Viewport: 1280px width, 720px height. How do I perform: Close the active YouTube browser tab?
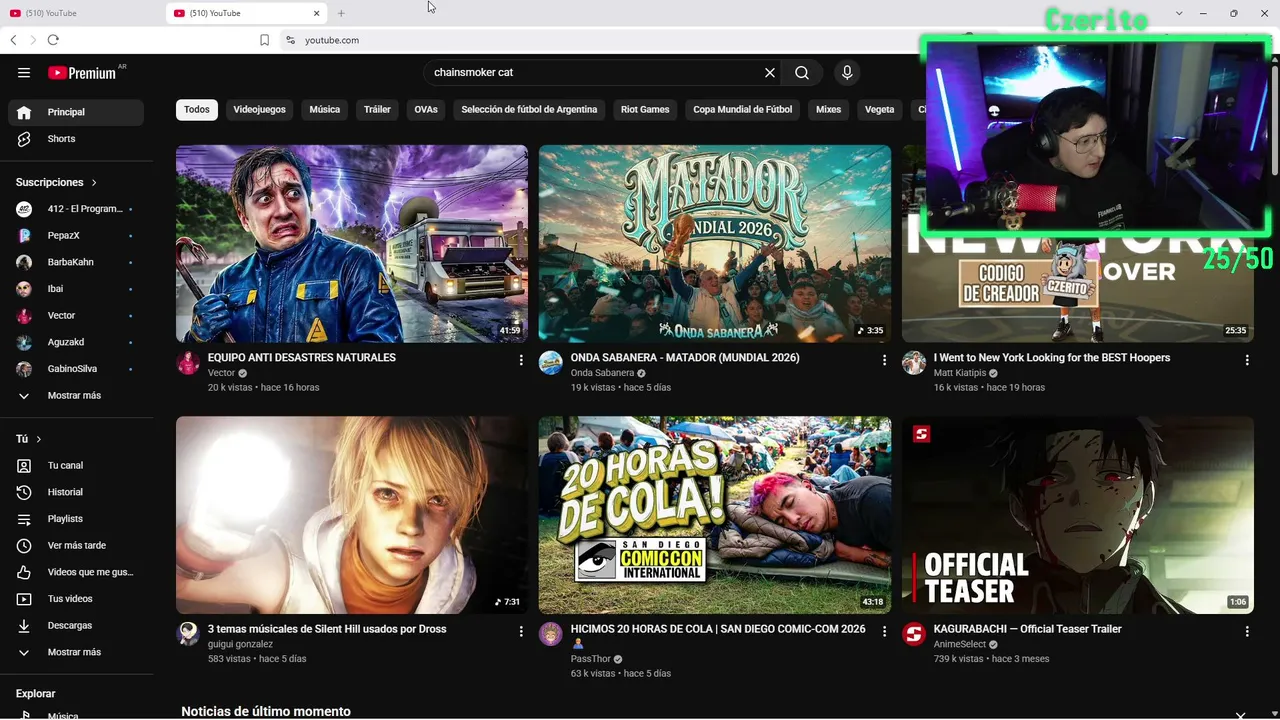click(x=317, y=13)
